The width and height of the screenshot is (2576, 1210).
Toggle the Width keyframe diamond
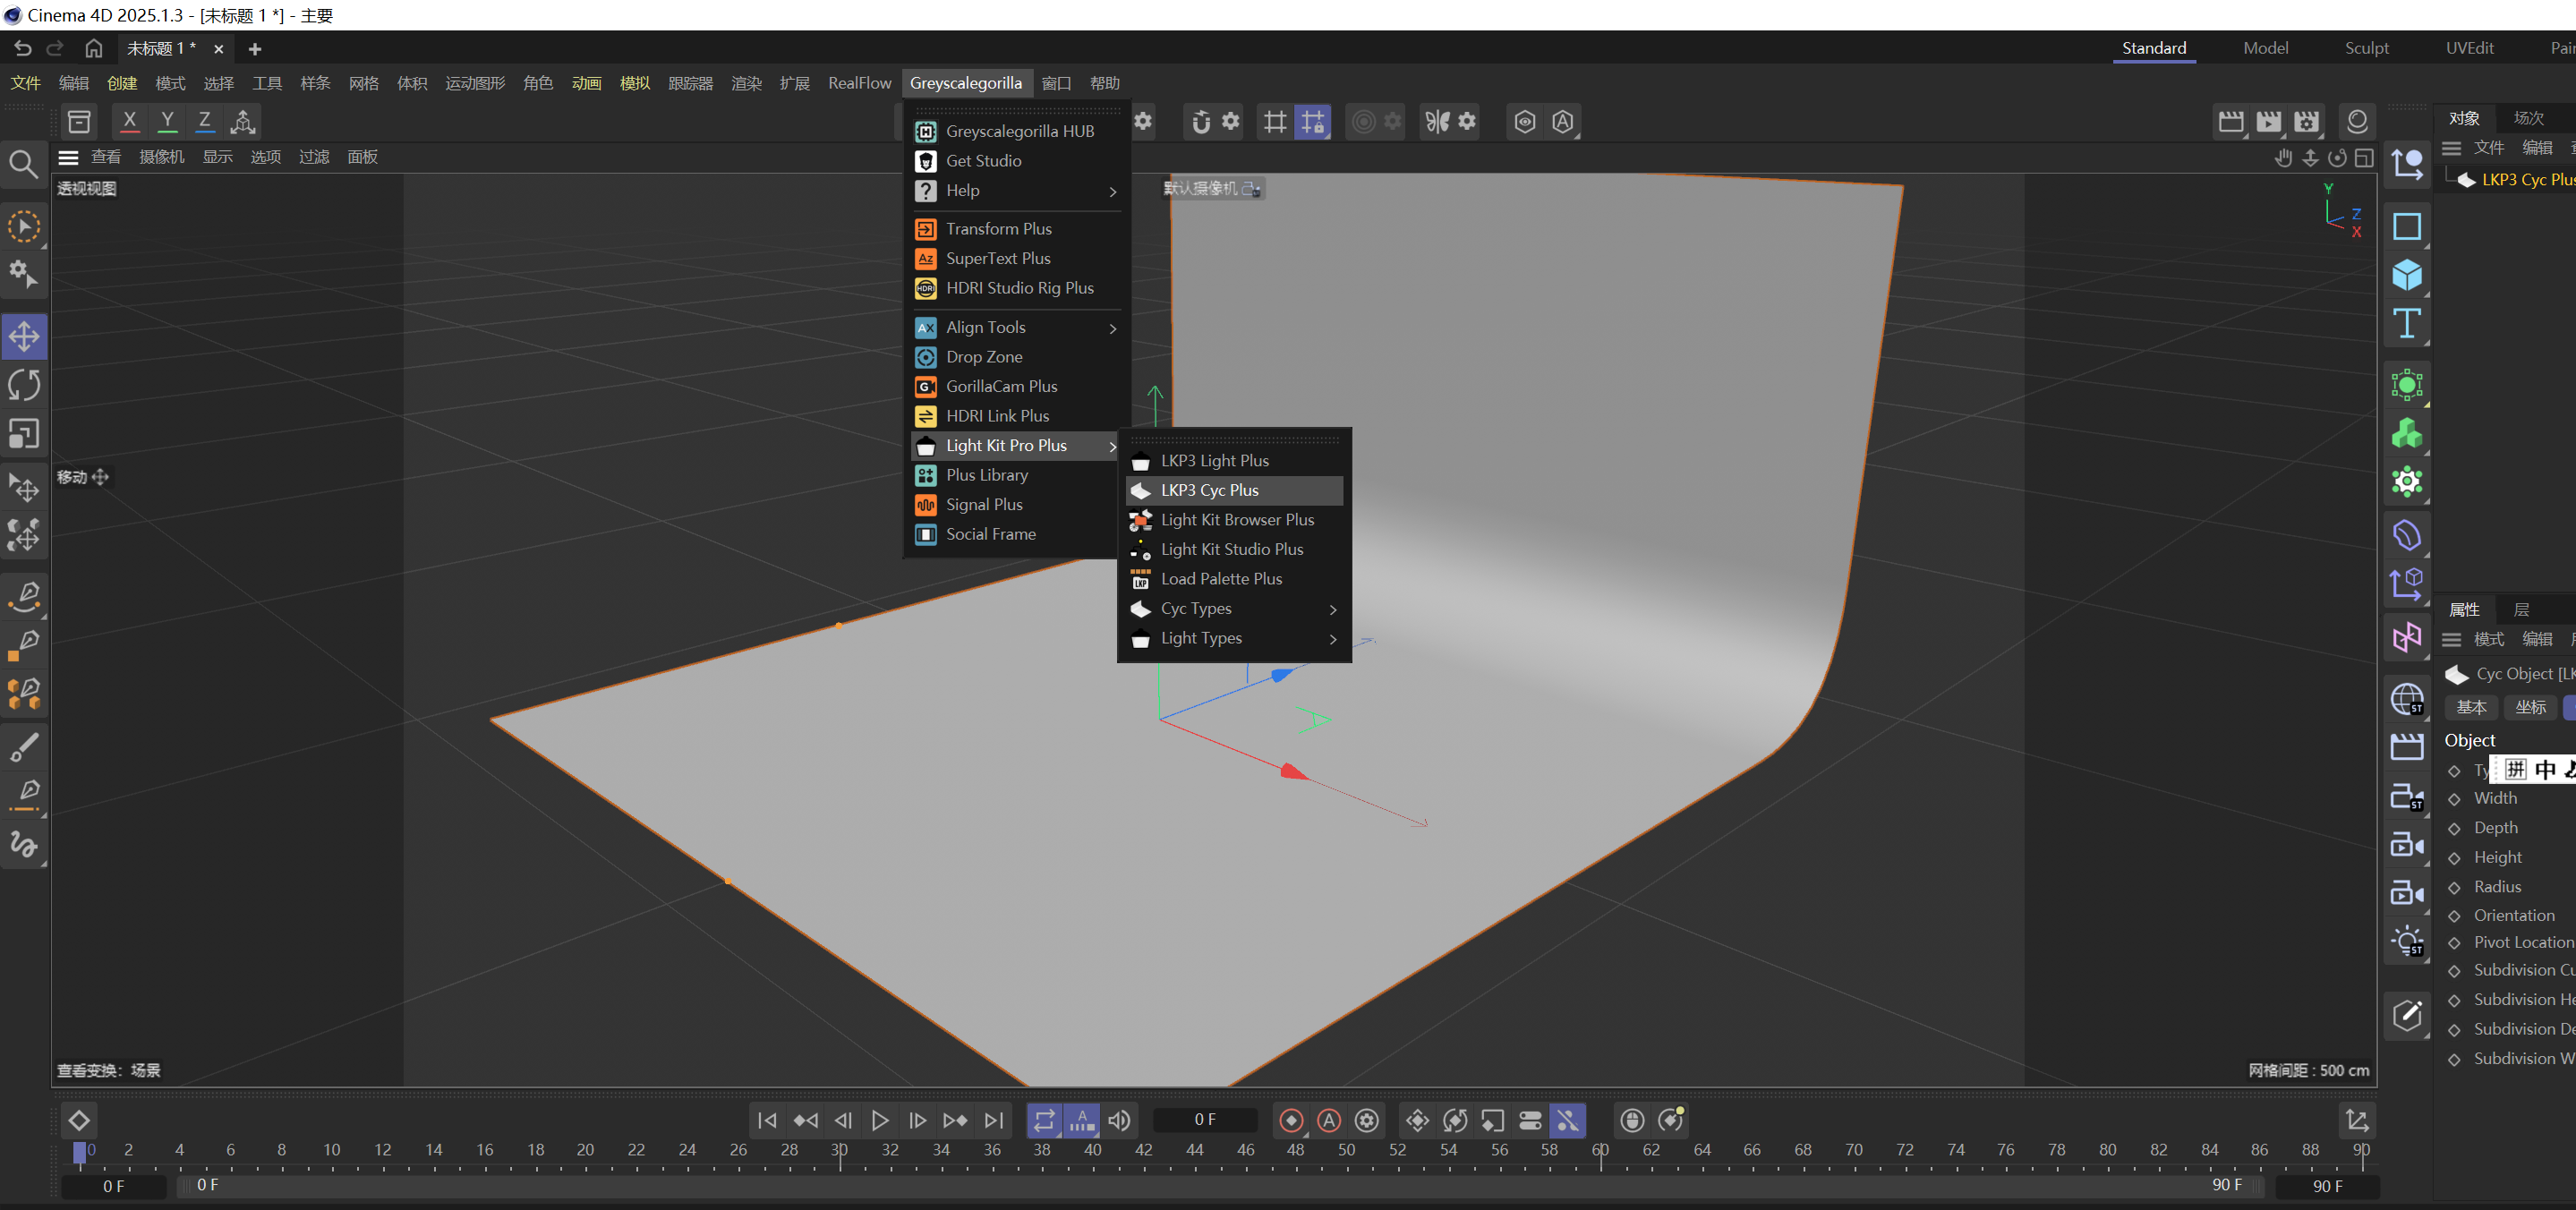2454,799
